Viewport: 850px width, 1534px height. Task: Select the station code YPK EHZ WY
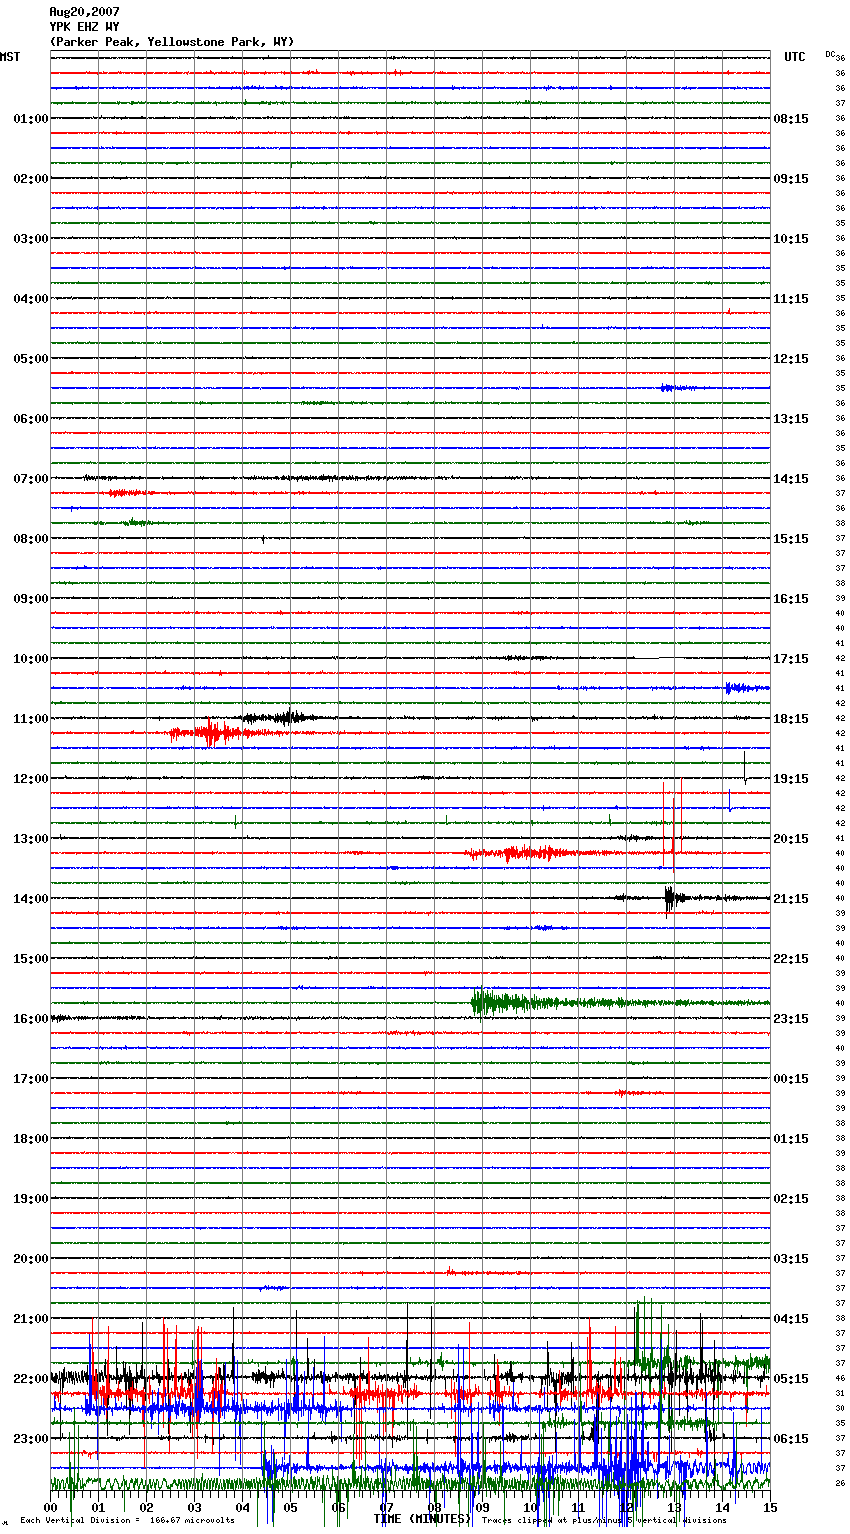(84, 27)
